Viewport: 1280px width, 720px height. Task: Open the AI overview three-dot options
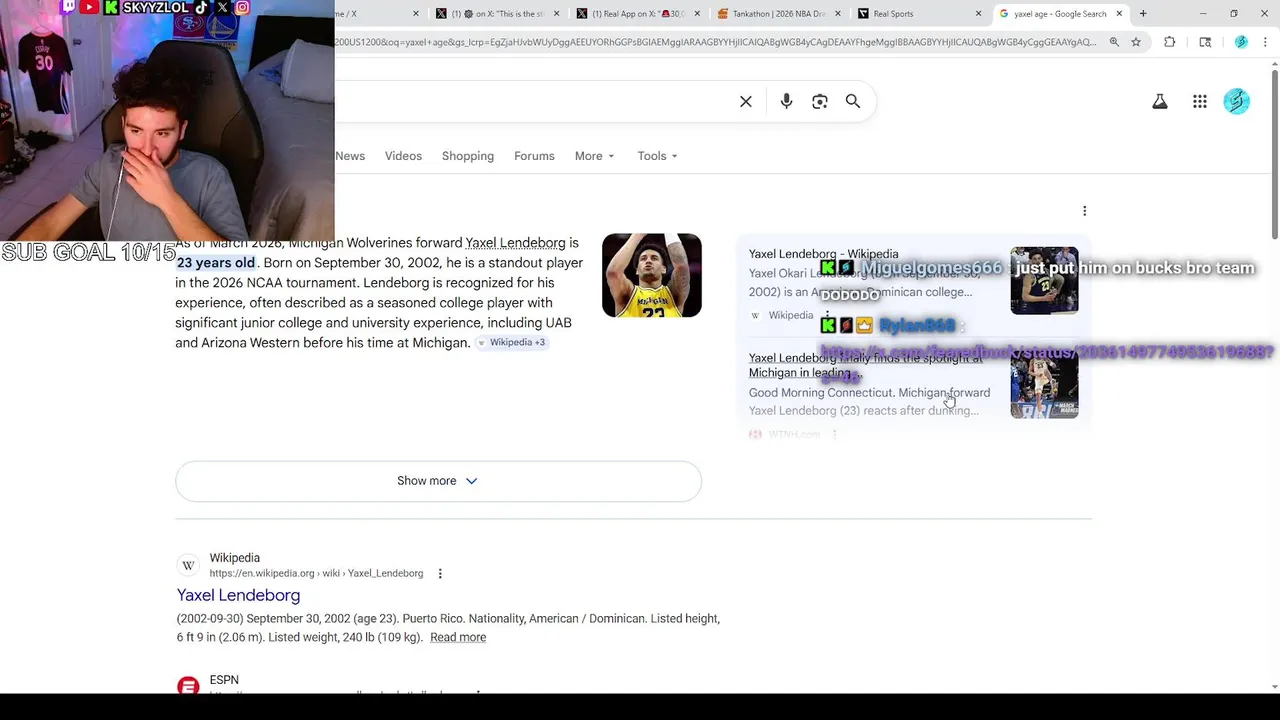coord(1084,211)
